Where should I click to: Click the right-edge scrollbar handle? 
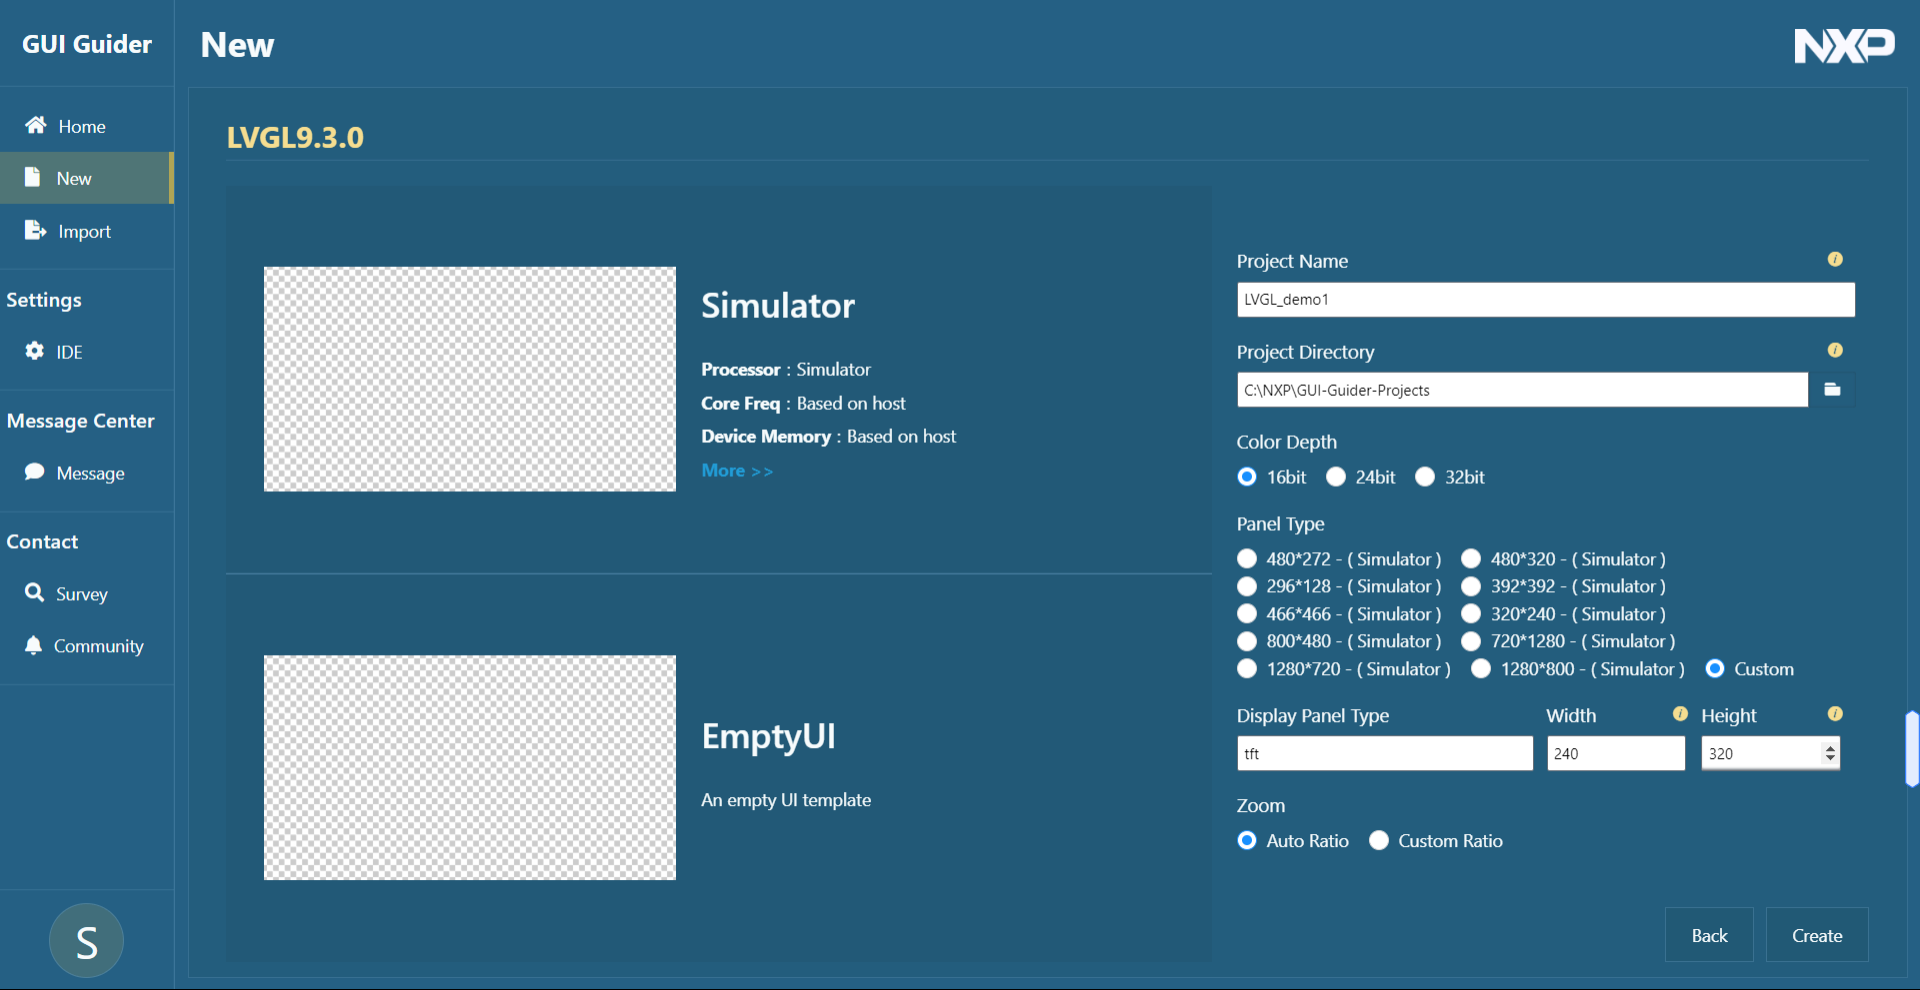coord(1913,749)
